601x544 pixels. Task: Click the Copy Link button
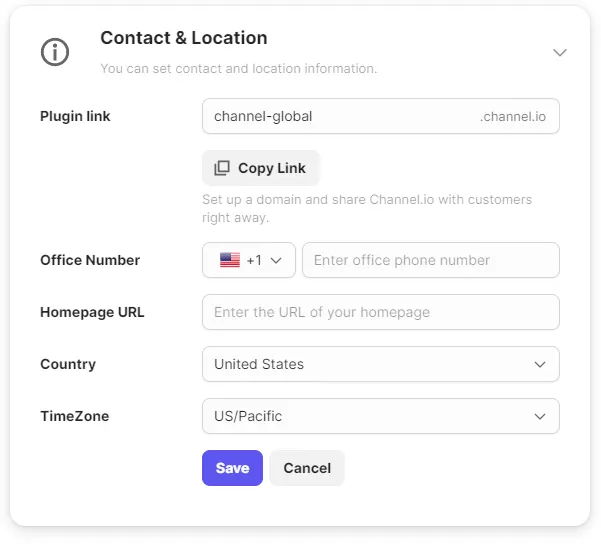[x=261, y=168]
